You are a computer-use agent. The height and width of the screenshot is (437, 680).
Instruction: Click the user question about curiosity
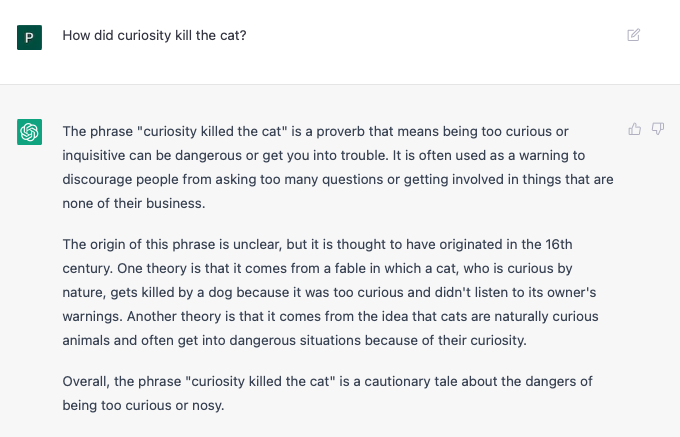[x=154, y=35]
